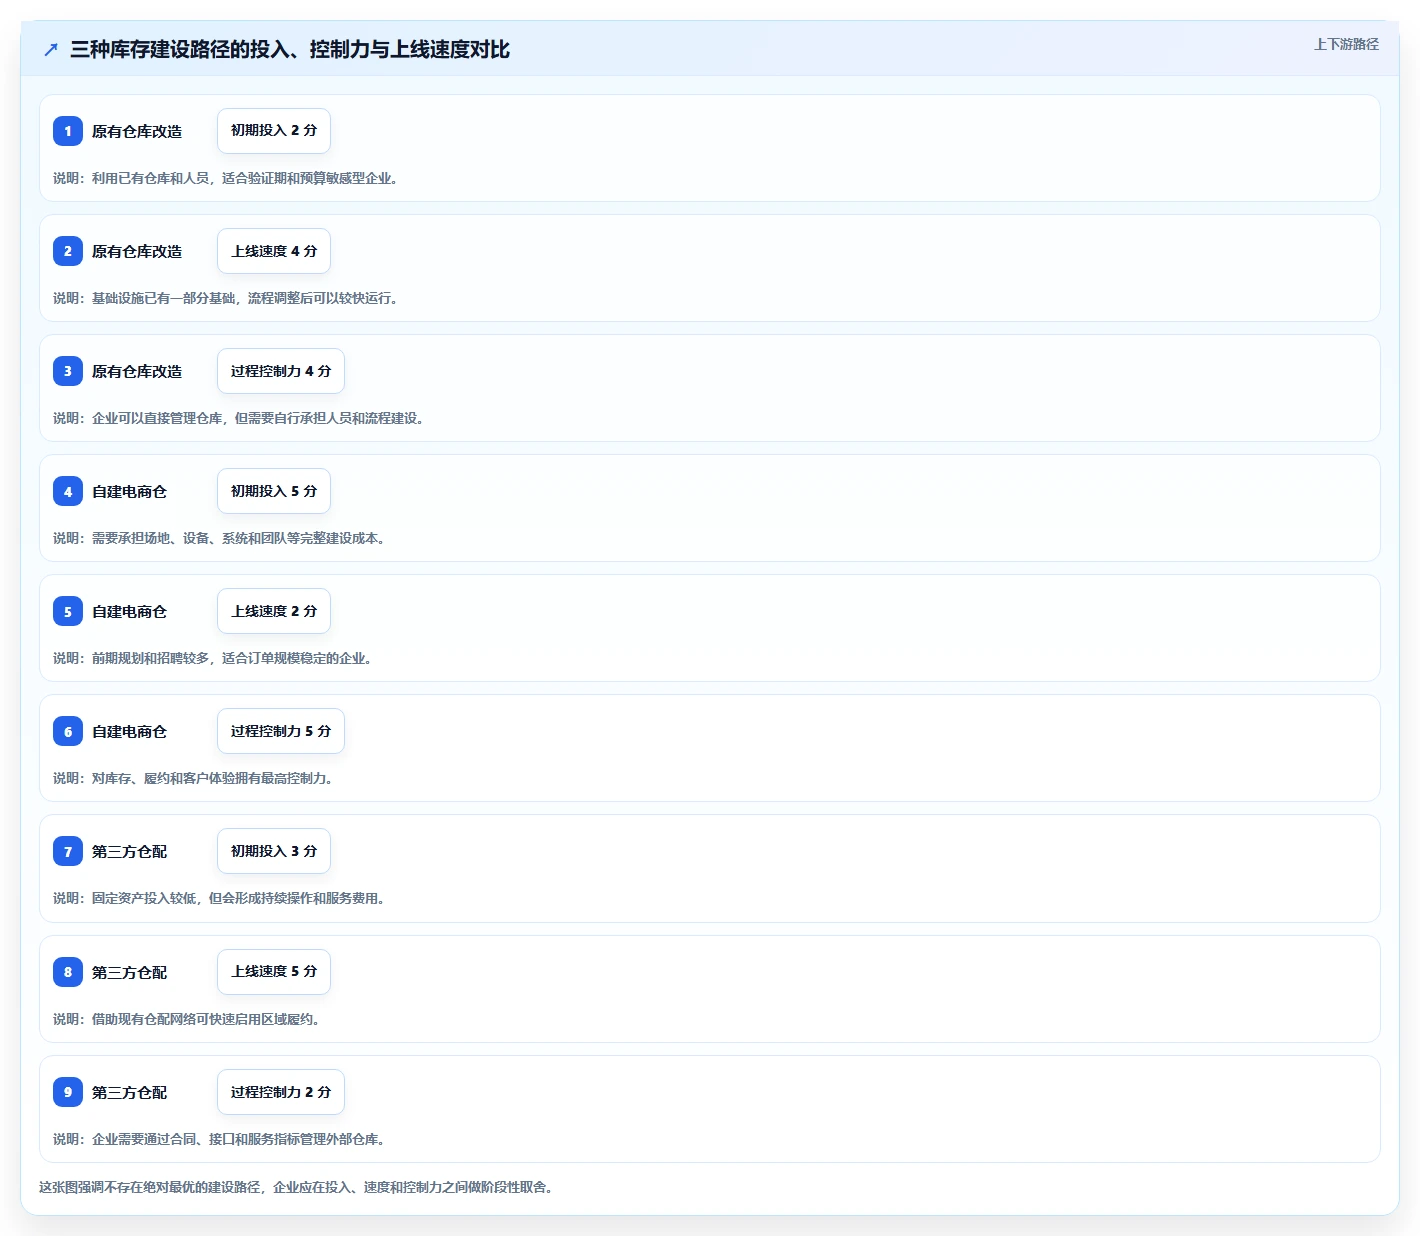This screenshot has width=1420, height=1236.
Task: Click number badge 1
Action: coord(68,131)
